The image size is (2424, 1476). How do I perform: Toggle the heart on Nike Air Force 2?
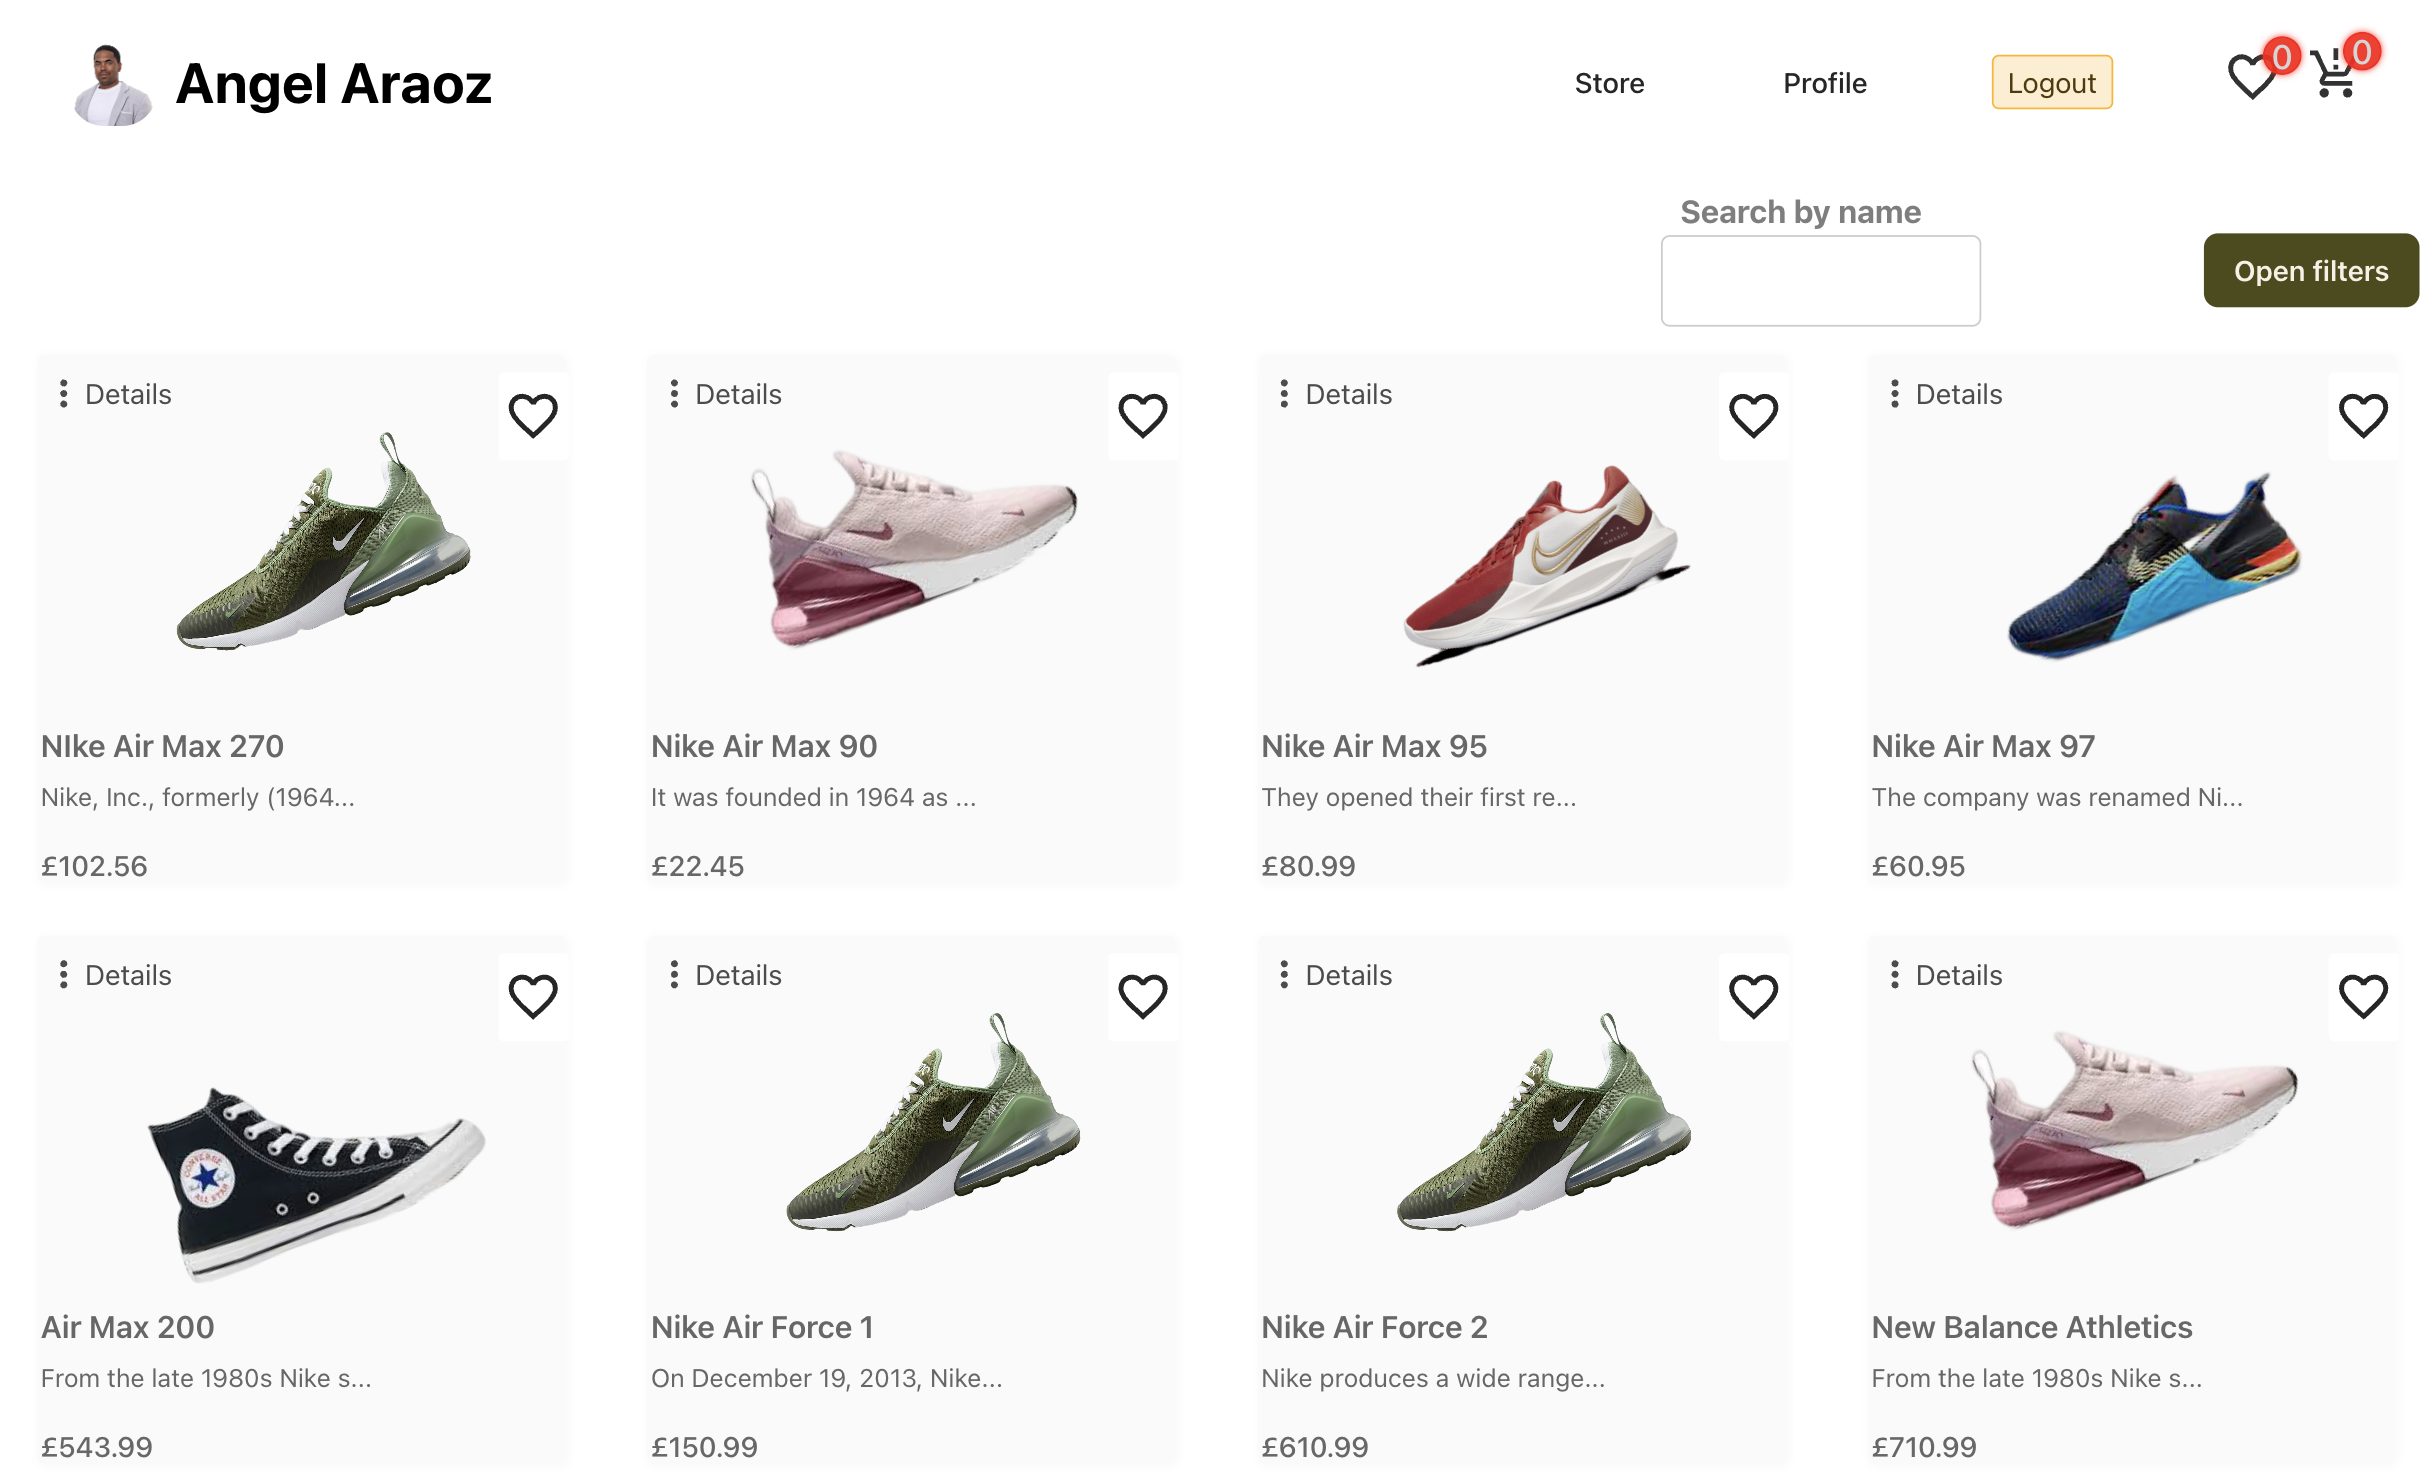pos(1753,996)
